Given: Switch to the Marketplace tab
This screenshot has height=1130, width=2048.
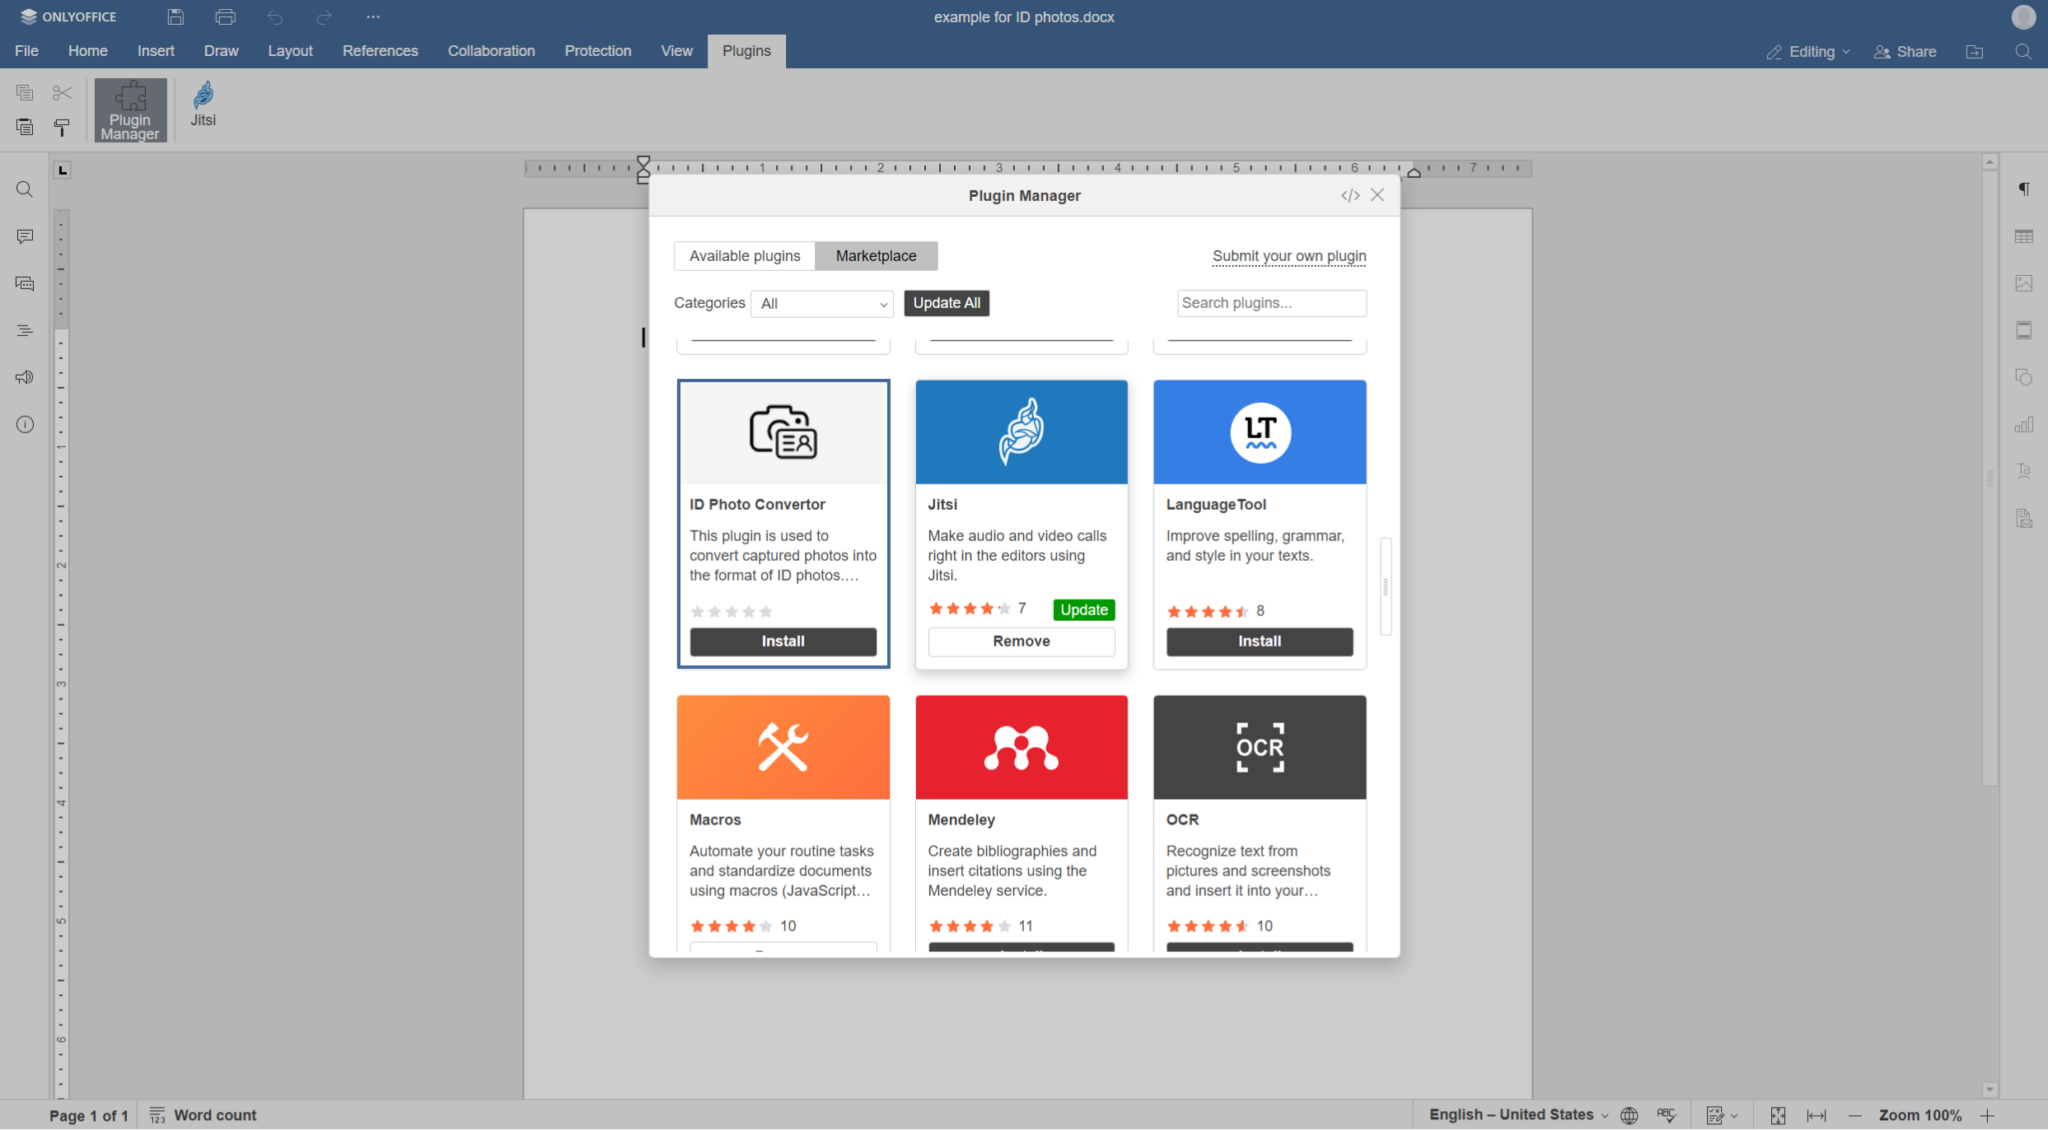Looking at the screenshot, I should 875,256.
